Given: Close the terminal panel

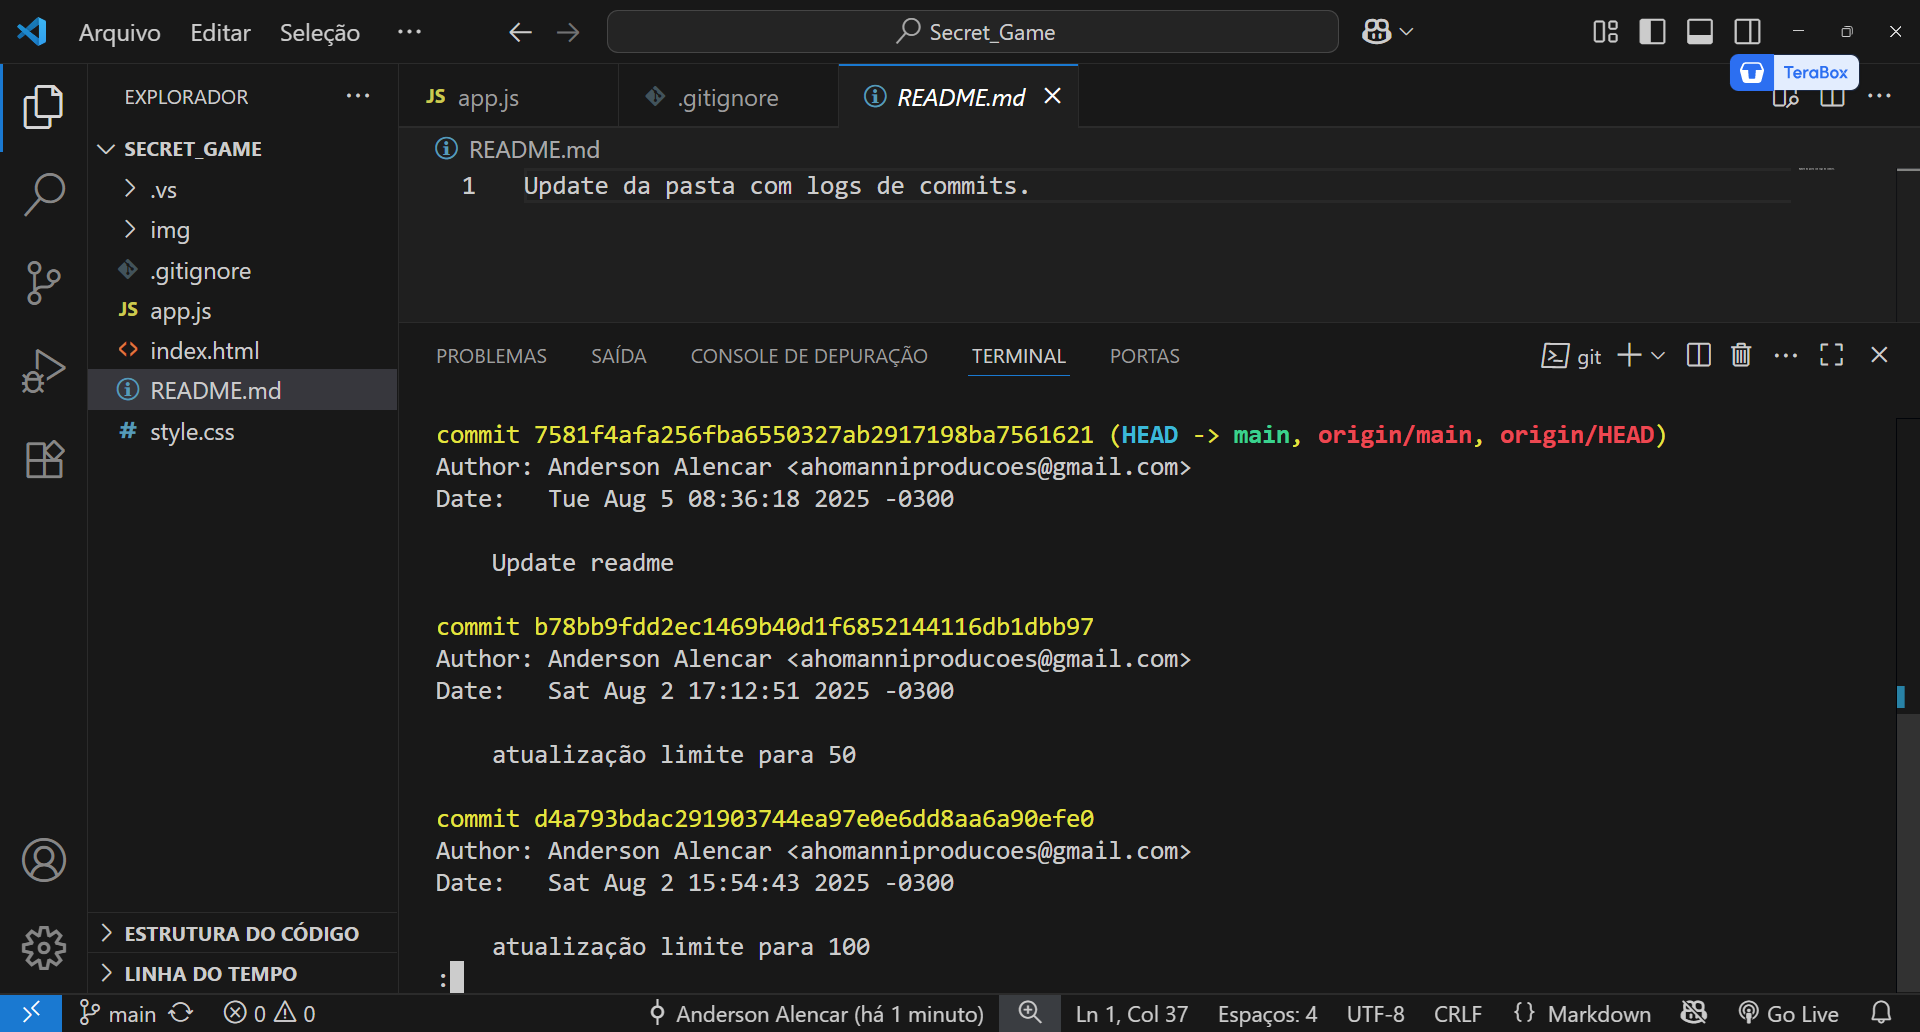Looking at the screenshot, I should [x=1879, y=355].
